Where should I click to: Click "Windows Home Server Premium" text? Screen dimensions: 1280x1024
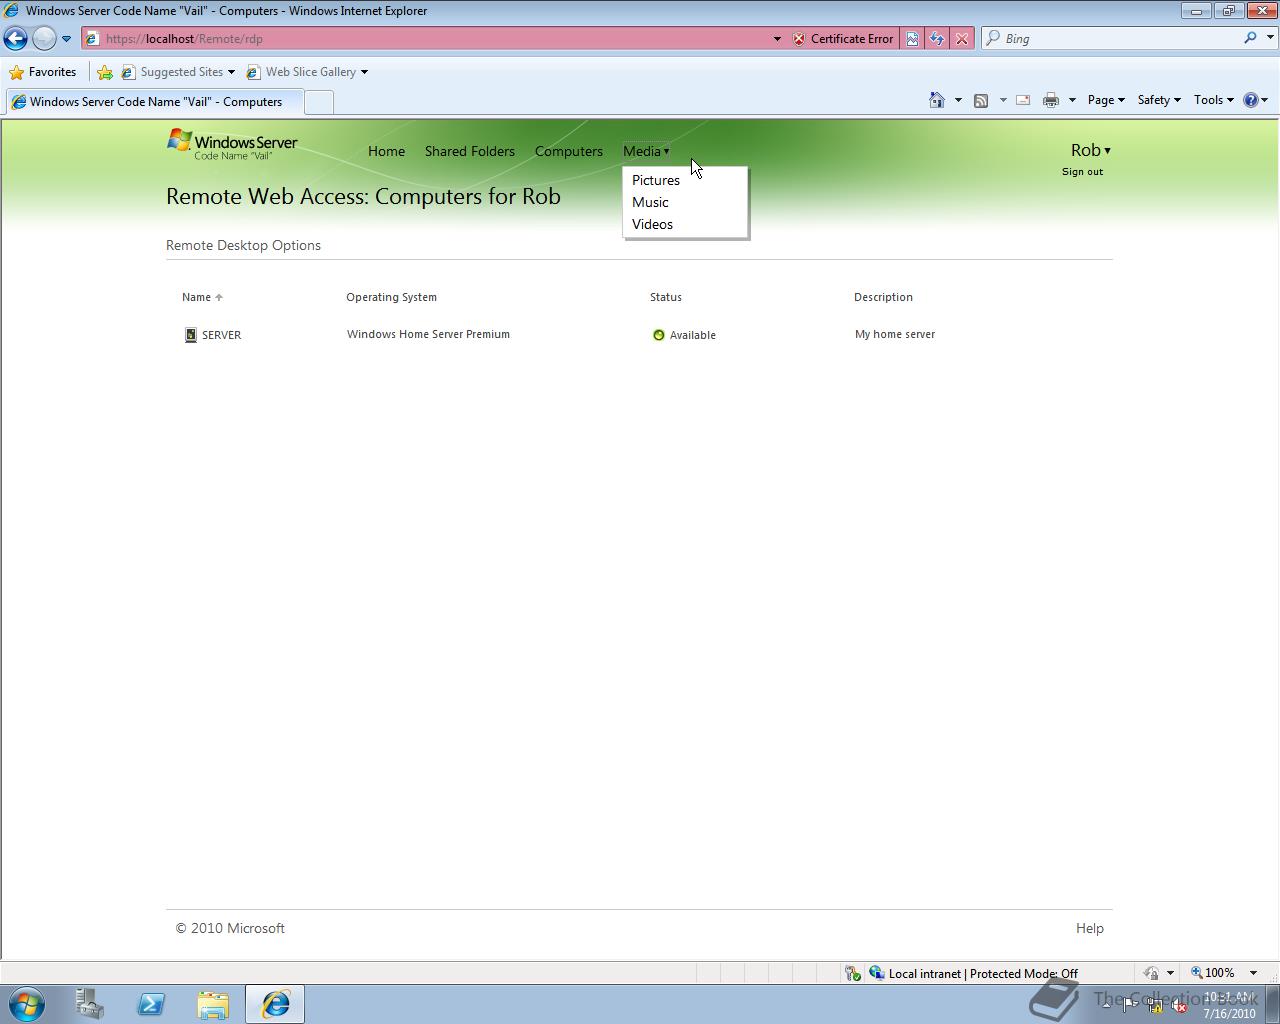tap(428, 334)
